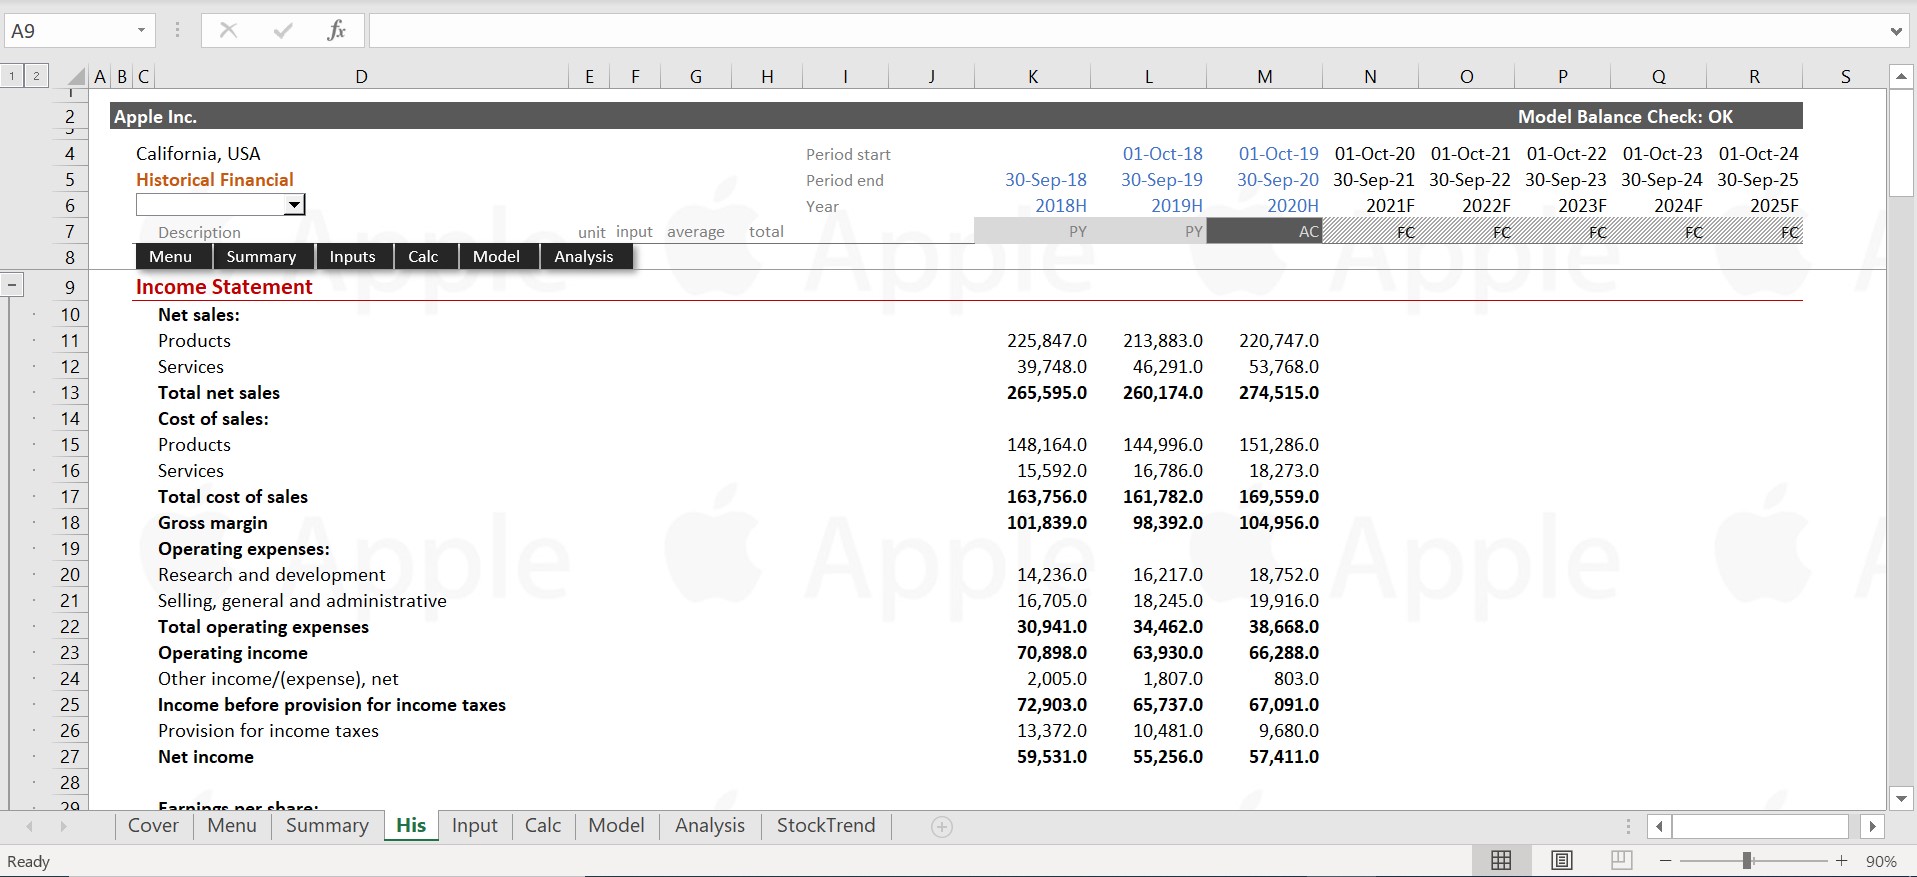Click vertical scrollbar down arrow
The width and height of the screenshot is (1917, 877).
pyautogui.click(x=1901, y=798)
